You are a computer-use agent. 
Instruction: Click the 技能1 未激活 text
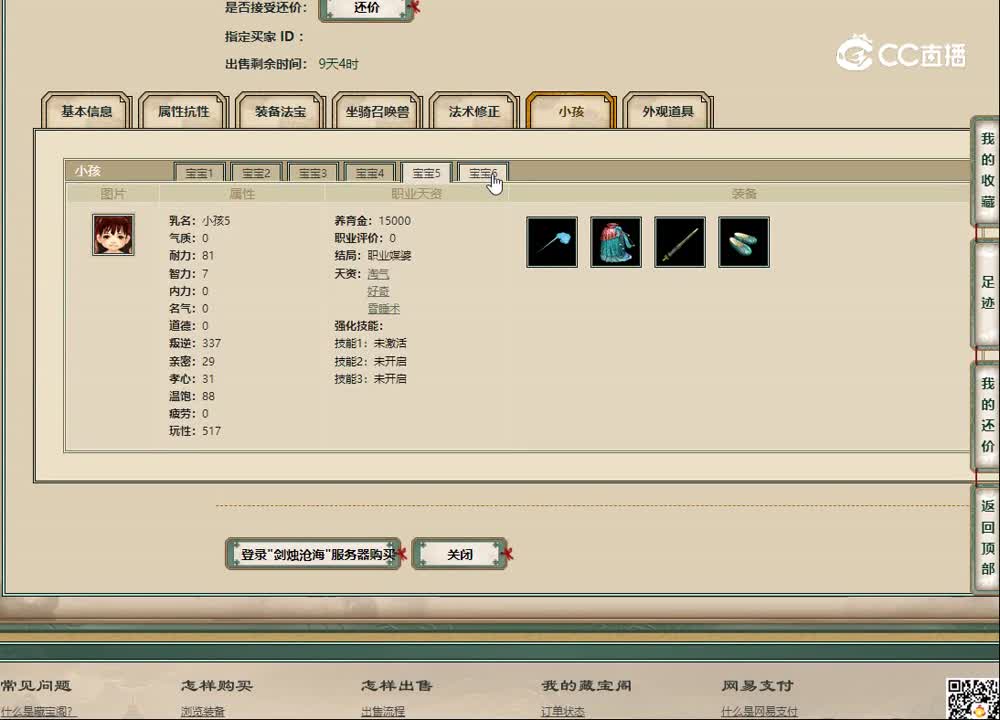tap(371, 343)
